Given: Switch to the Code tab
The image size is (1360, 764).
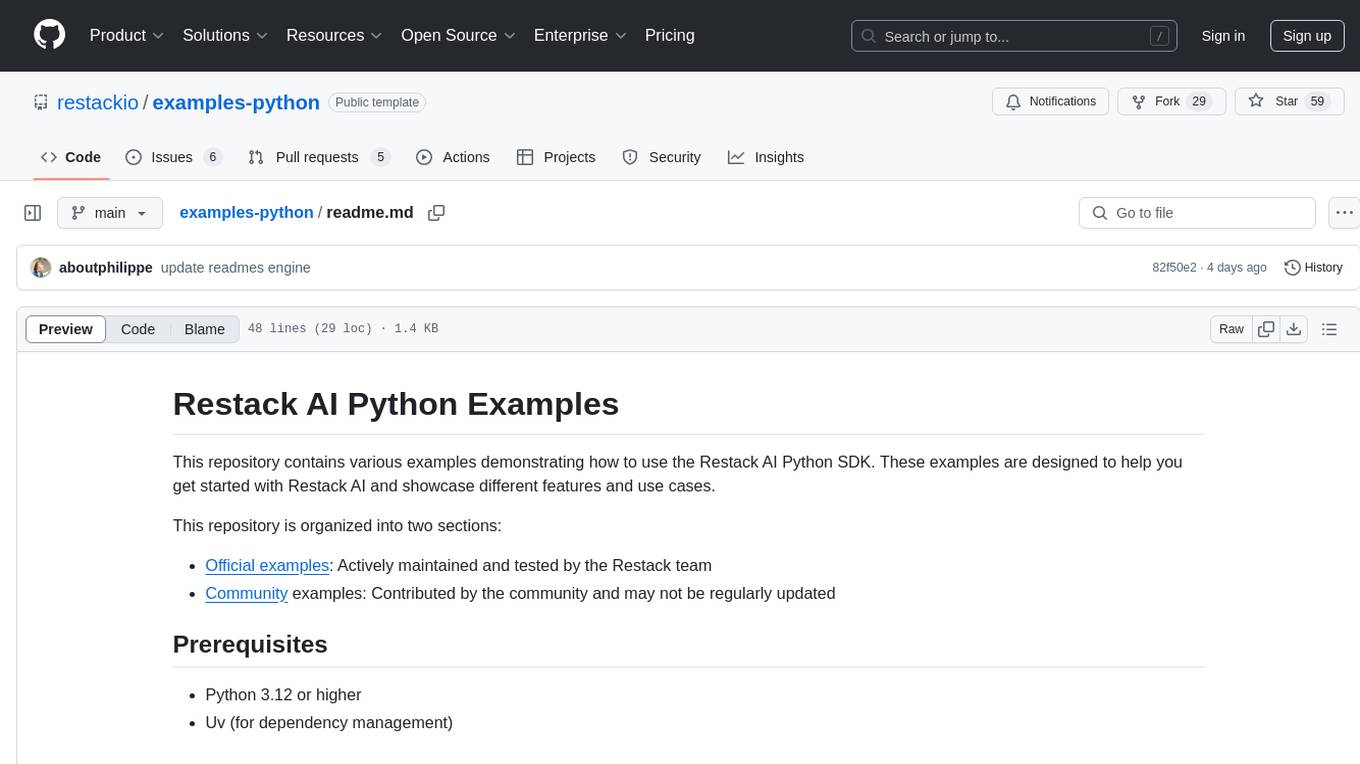Looking at the screenshot, I should point(70,157).
